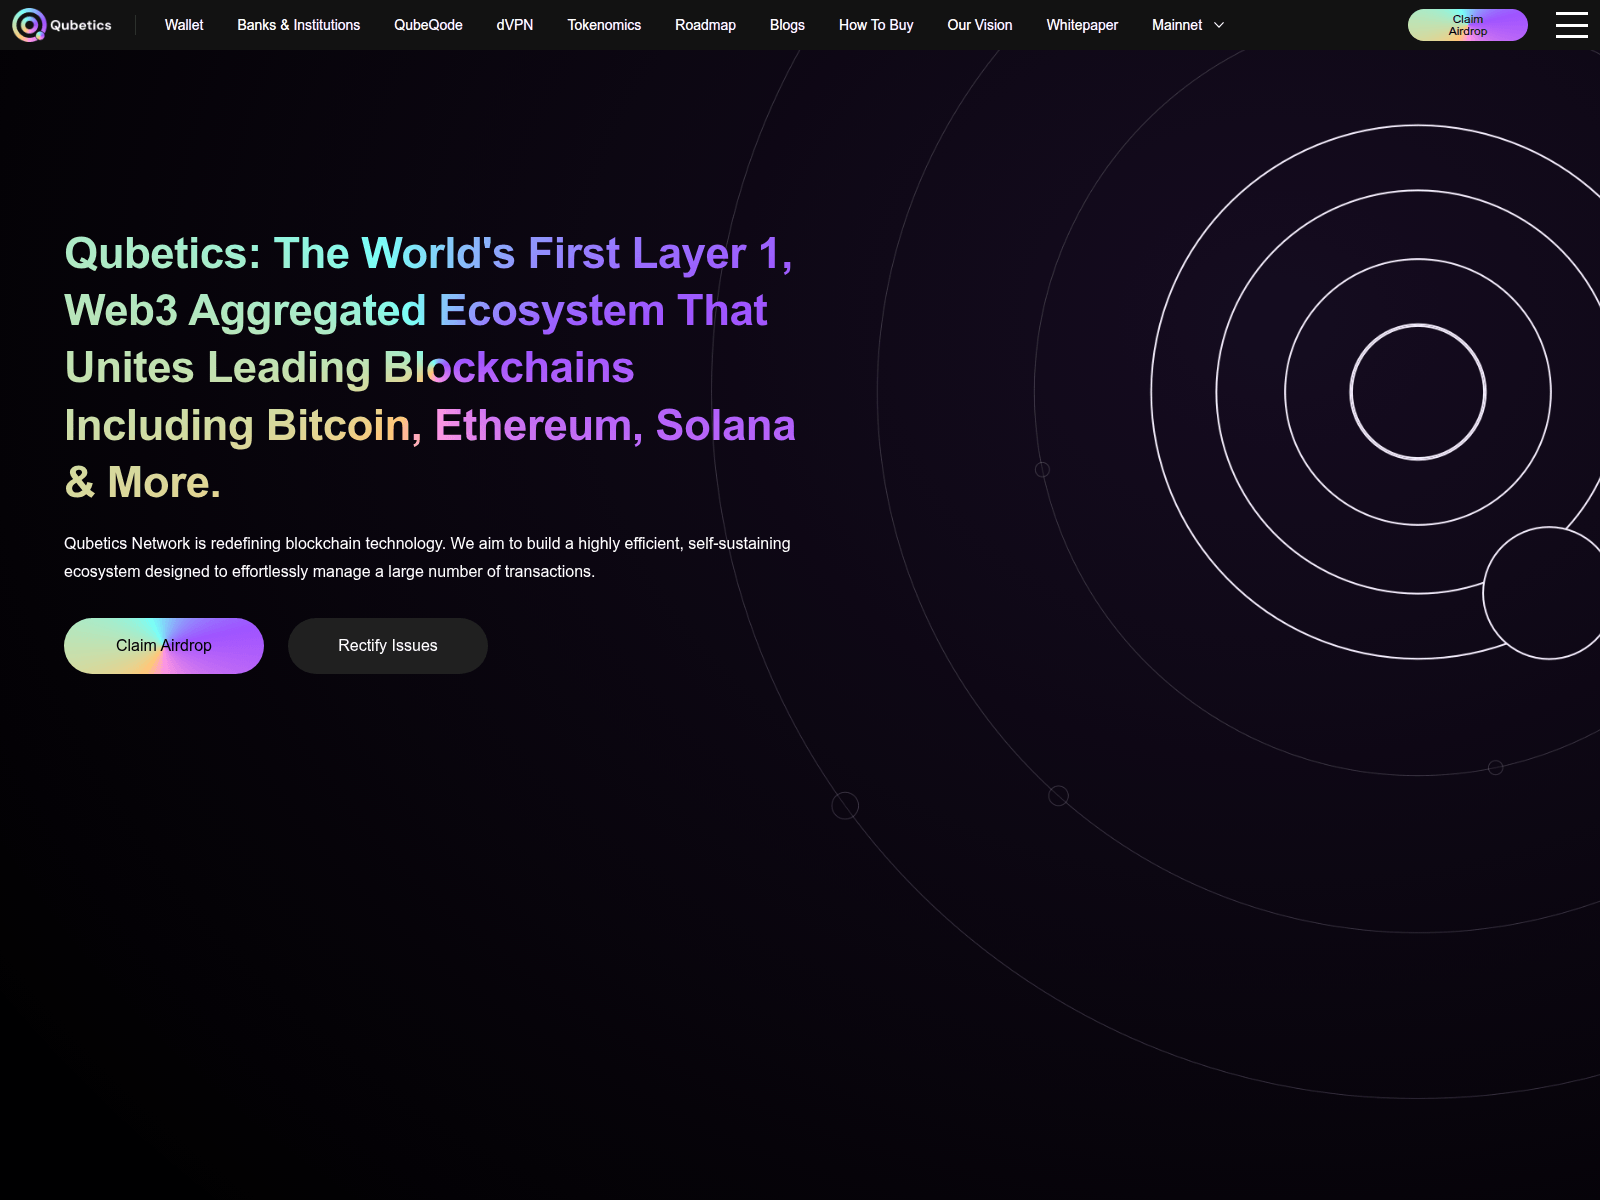Expand the Mainnet dropdown

(1187, 25)
